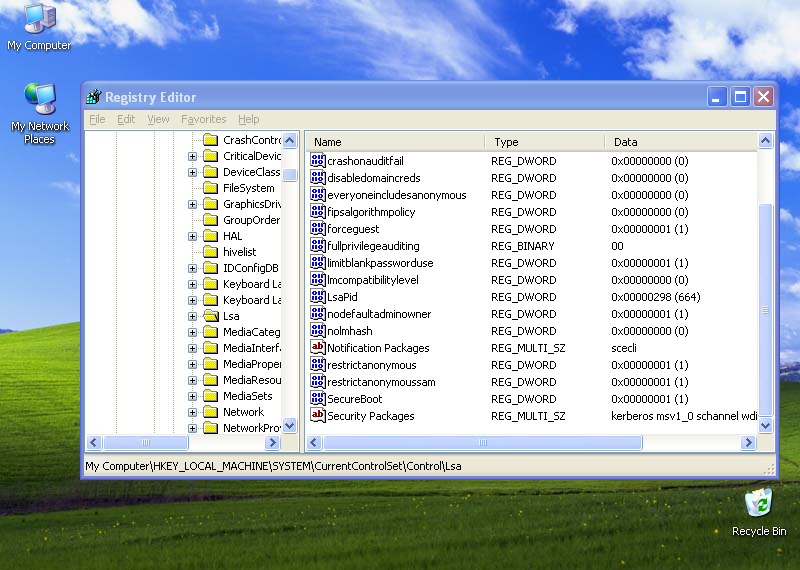This screenshot has width=800, height=570.
Task: Click the My Network Places desktop icon
Action: coord(39,99)
